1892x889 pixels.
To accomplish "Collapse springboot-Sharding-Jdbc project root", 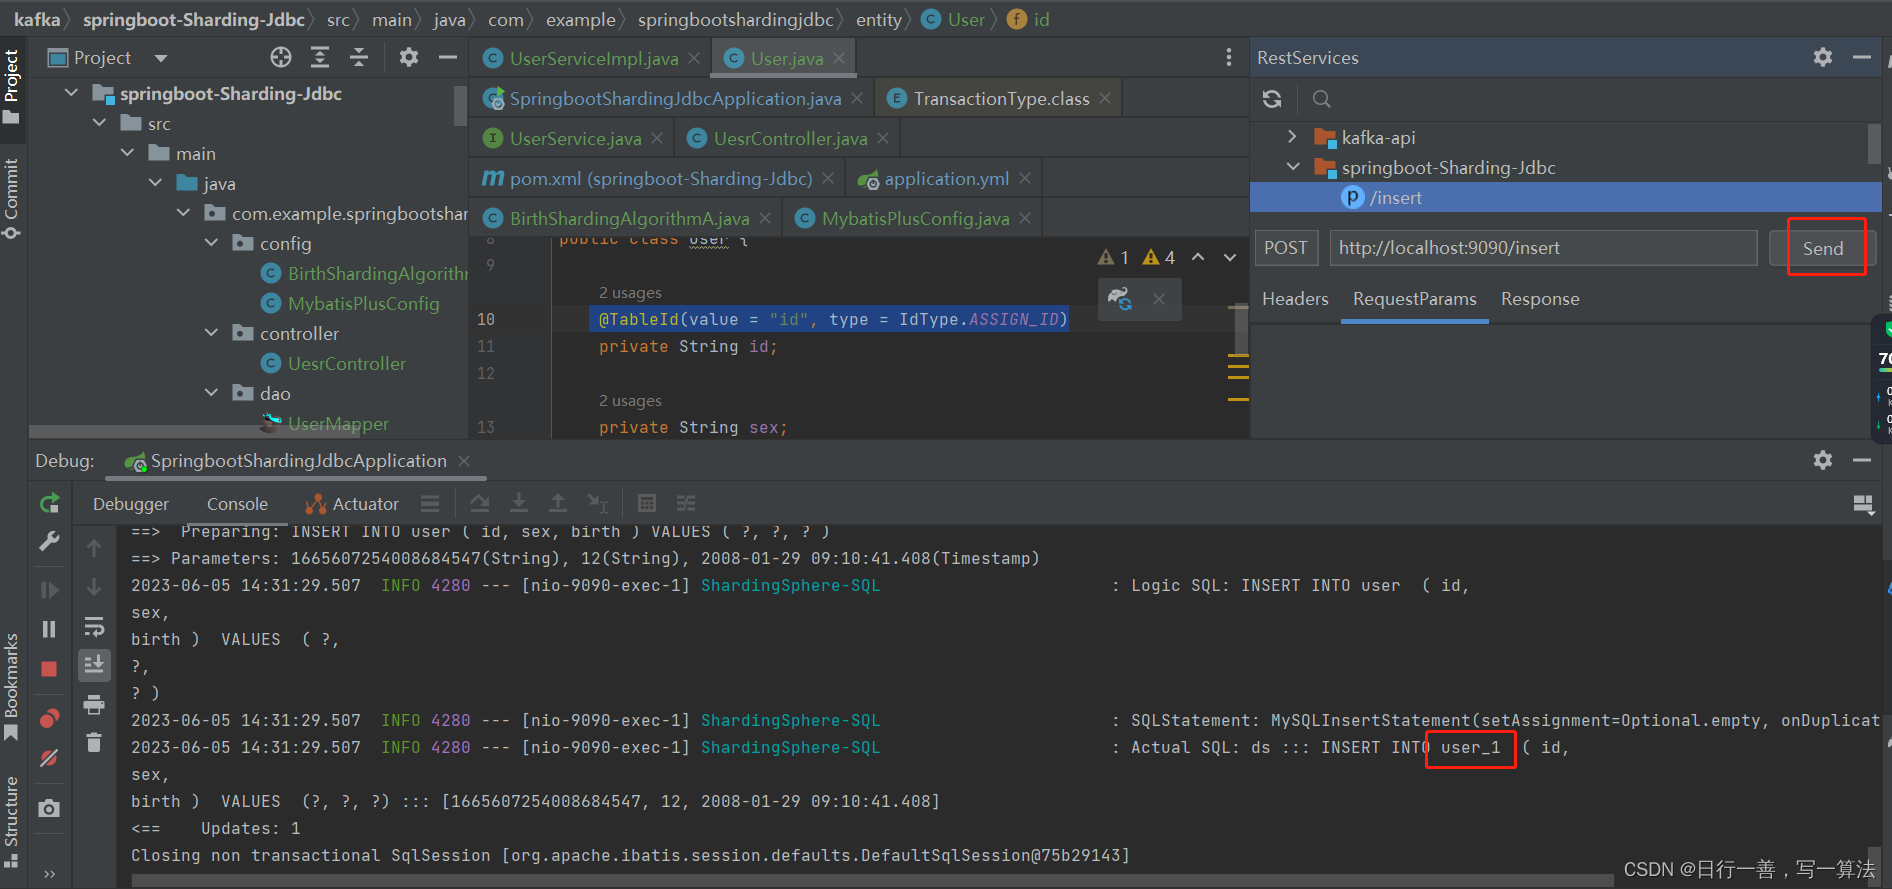I will 71,93.
